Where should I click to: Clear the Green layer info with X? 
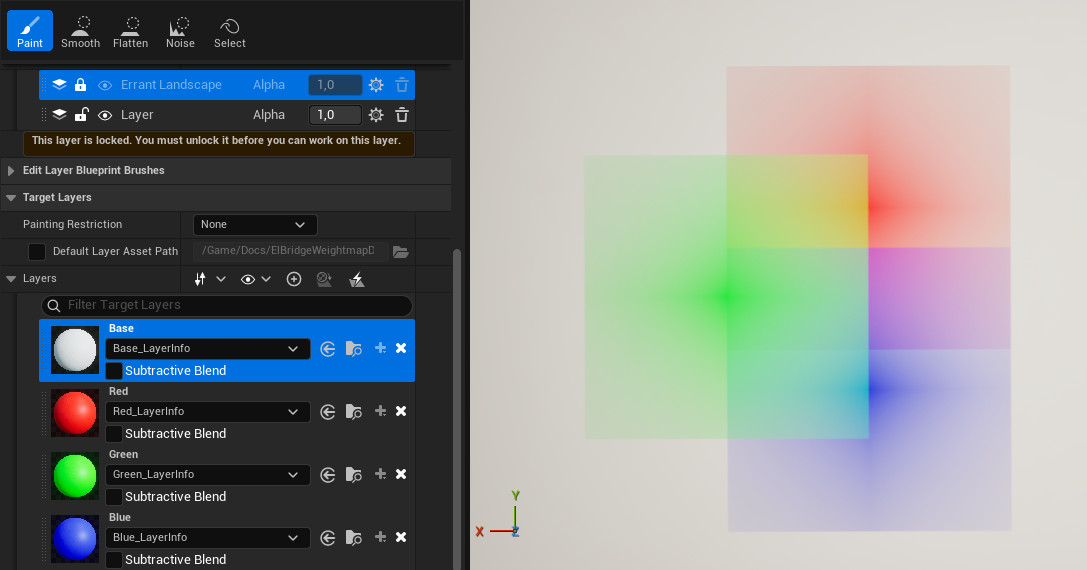401,474
